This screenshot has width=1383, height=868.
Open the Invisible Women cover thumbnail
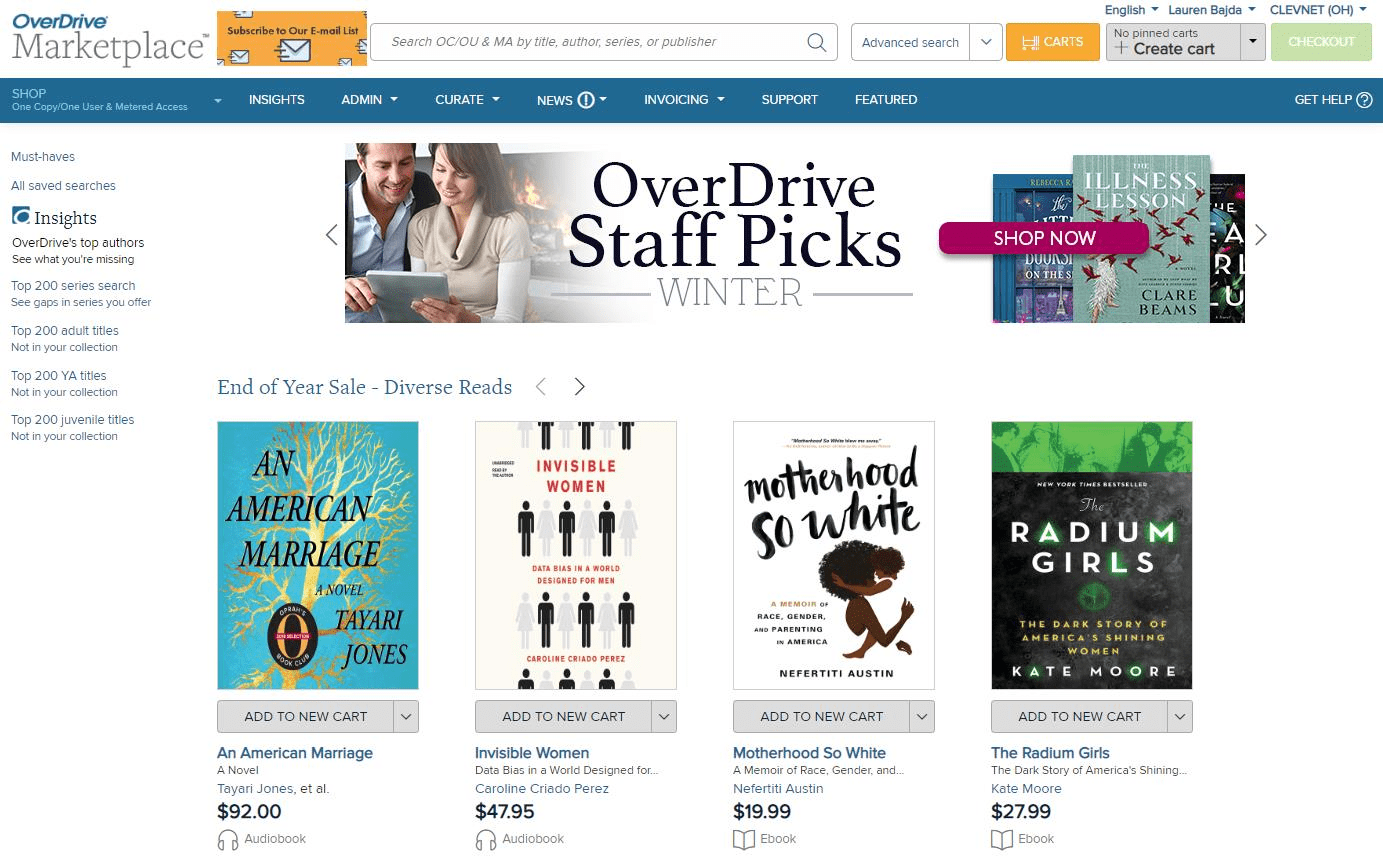[x=576, y=555]
